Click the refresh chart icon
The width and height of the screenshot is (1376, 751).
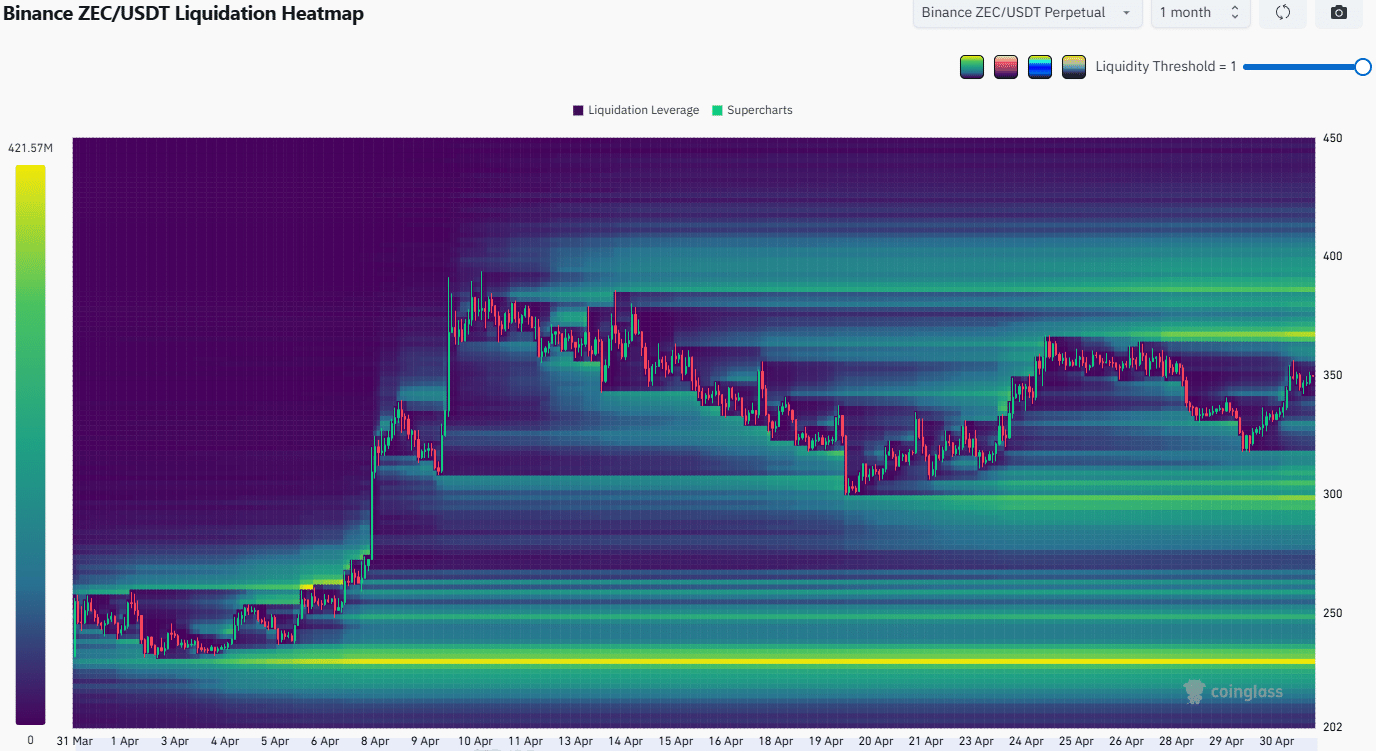(x=1283, y=13)
